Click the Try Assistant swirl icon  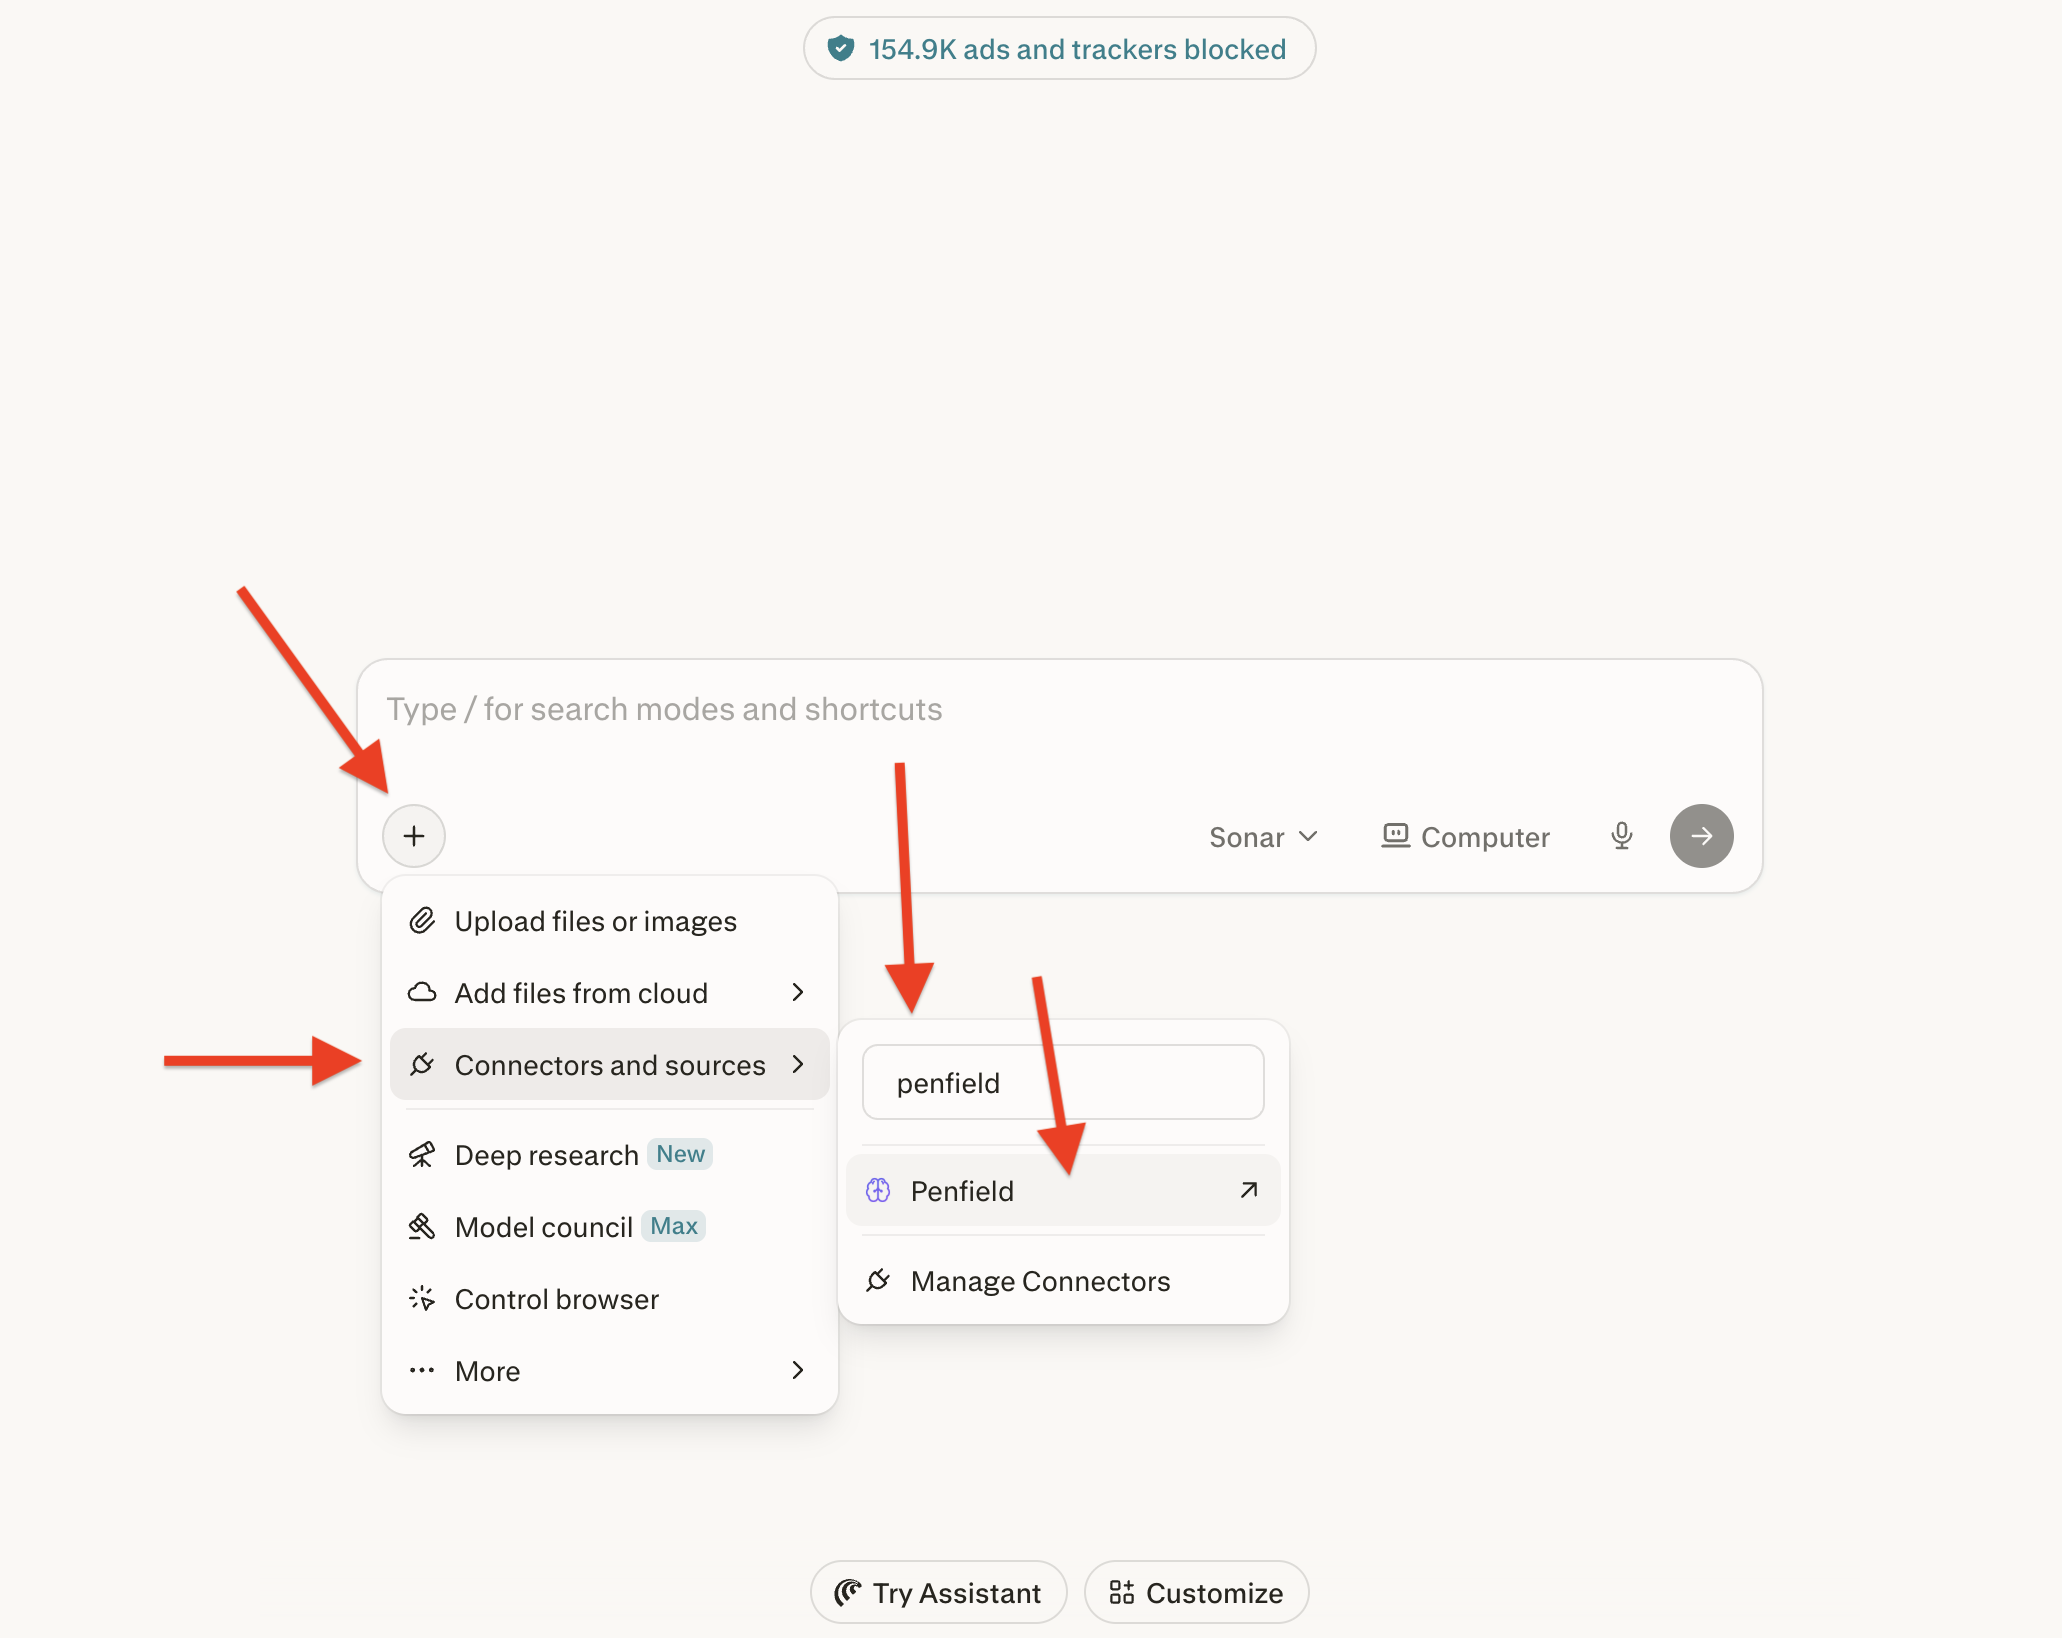pyautogui.click(x=848, y=1592)
